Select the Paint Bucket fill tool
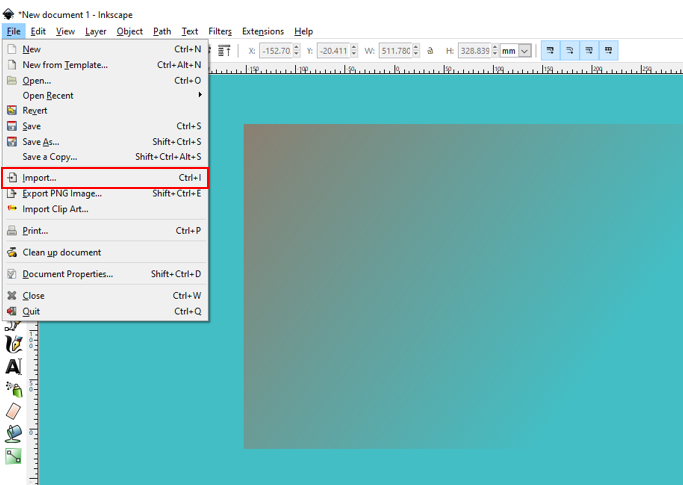The height and width of the screenshot is (485, 683). coord(14,434)
